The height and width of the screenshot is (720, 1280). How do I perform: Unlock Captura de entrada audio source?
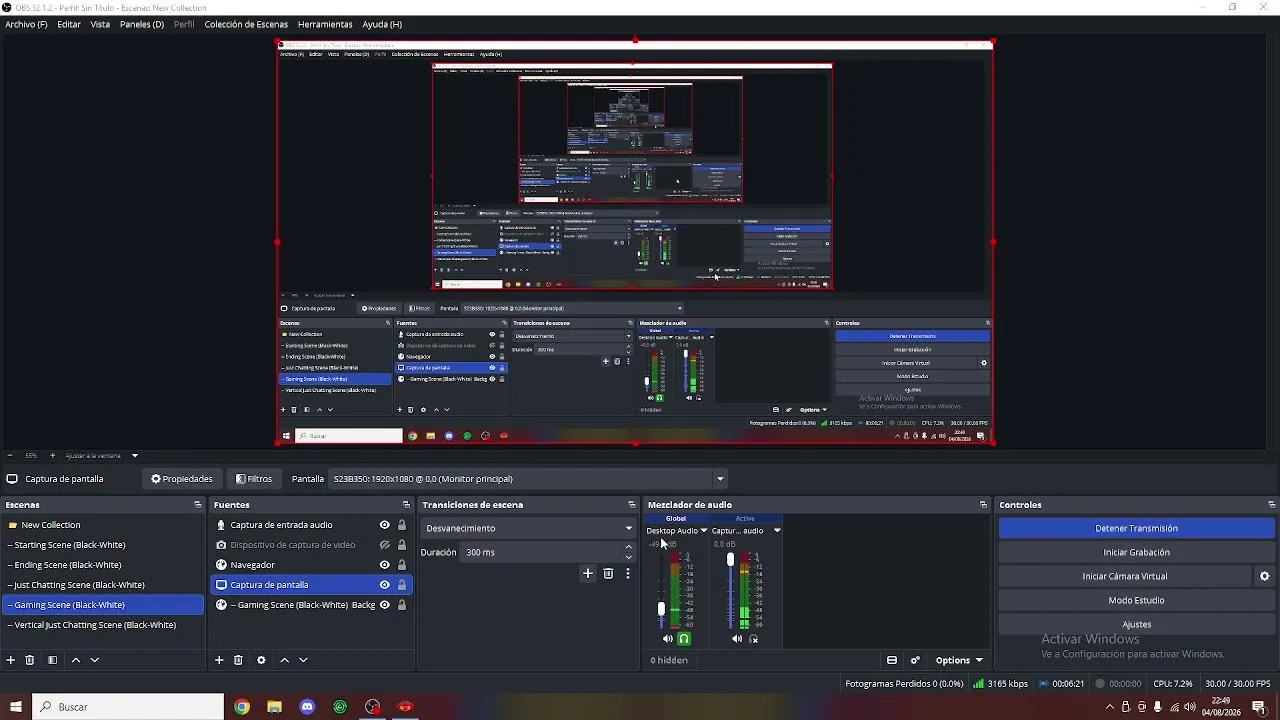click(402, 525)
